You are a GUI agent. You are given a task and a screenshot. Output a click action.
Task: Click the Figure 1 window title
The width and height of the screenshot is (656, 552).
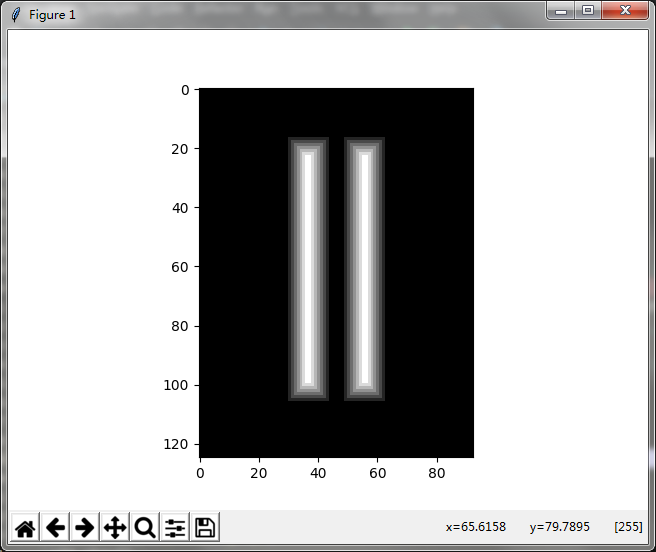click(52, 15)
